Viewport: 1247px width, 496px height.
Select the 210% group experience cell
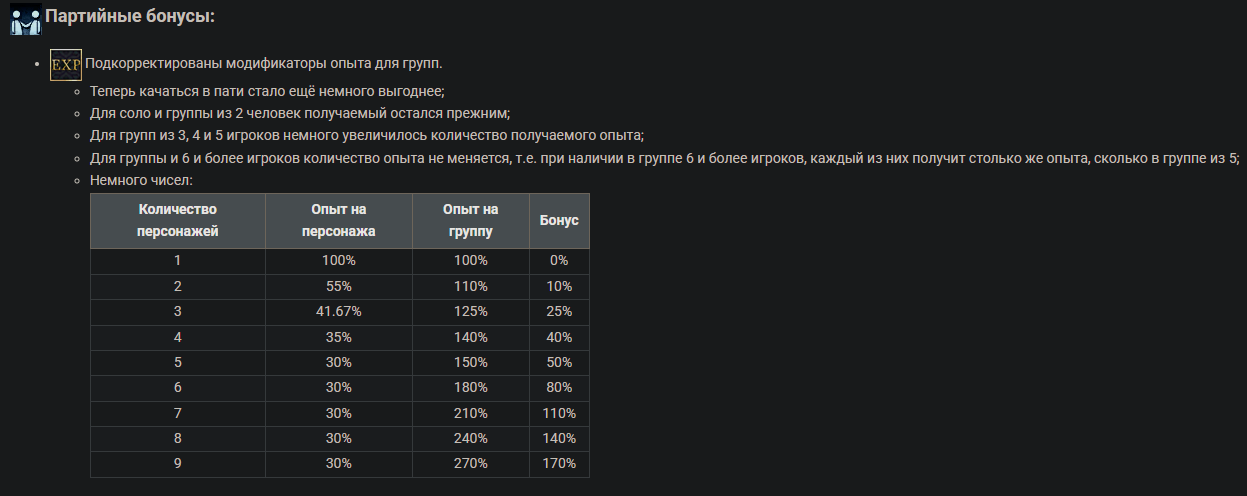coord(471,413)
